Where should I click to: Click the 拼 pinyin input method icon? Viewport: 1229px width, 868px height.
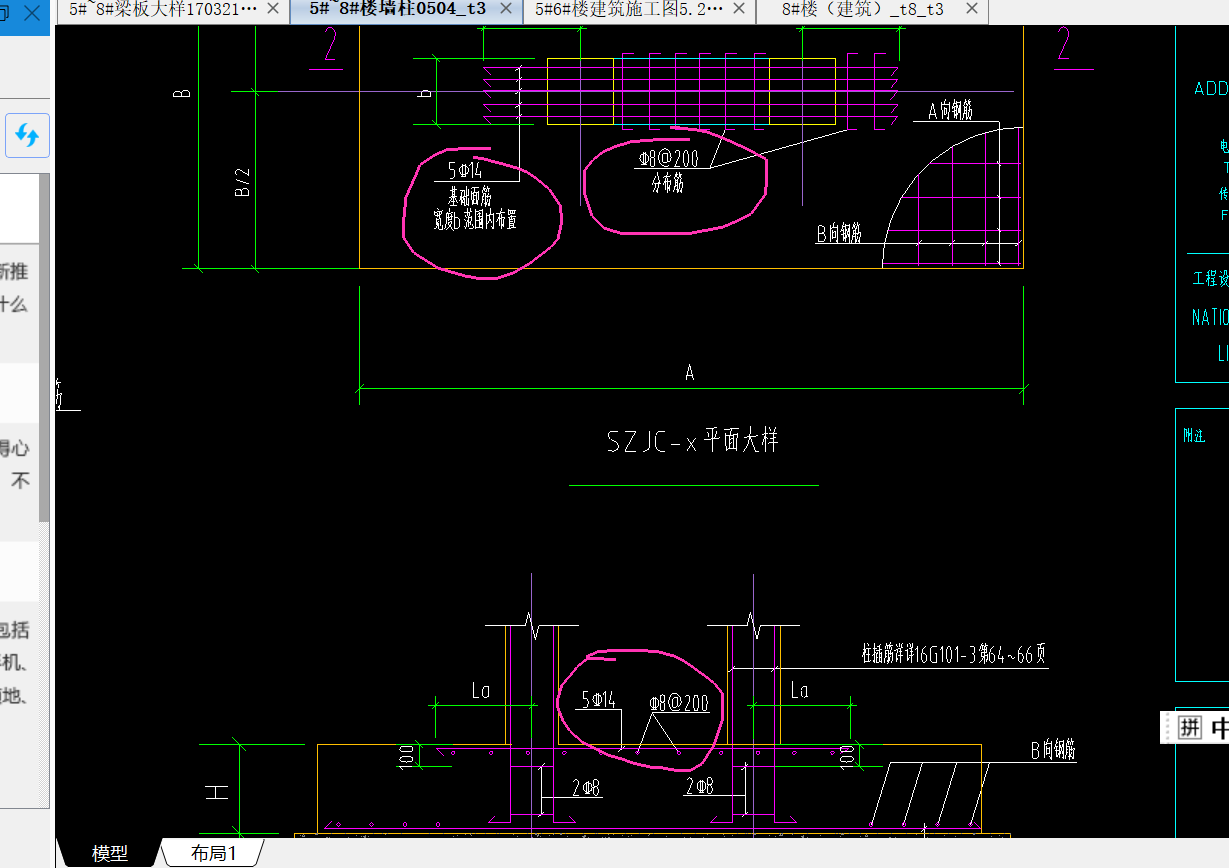pyautogui.click(x=1190, y=727)
